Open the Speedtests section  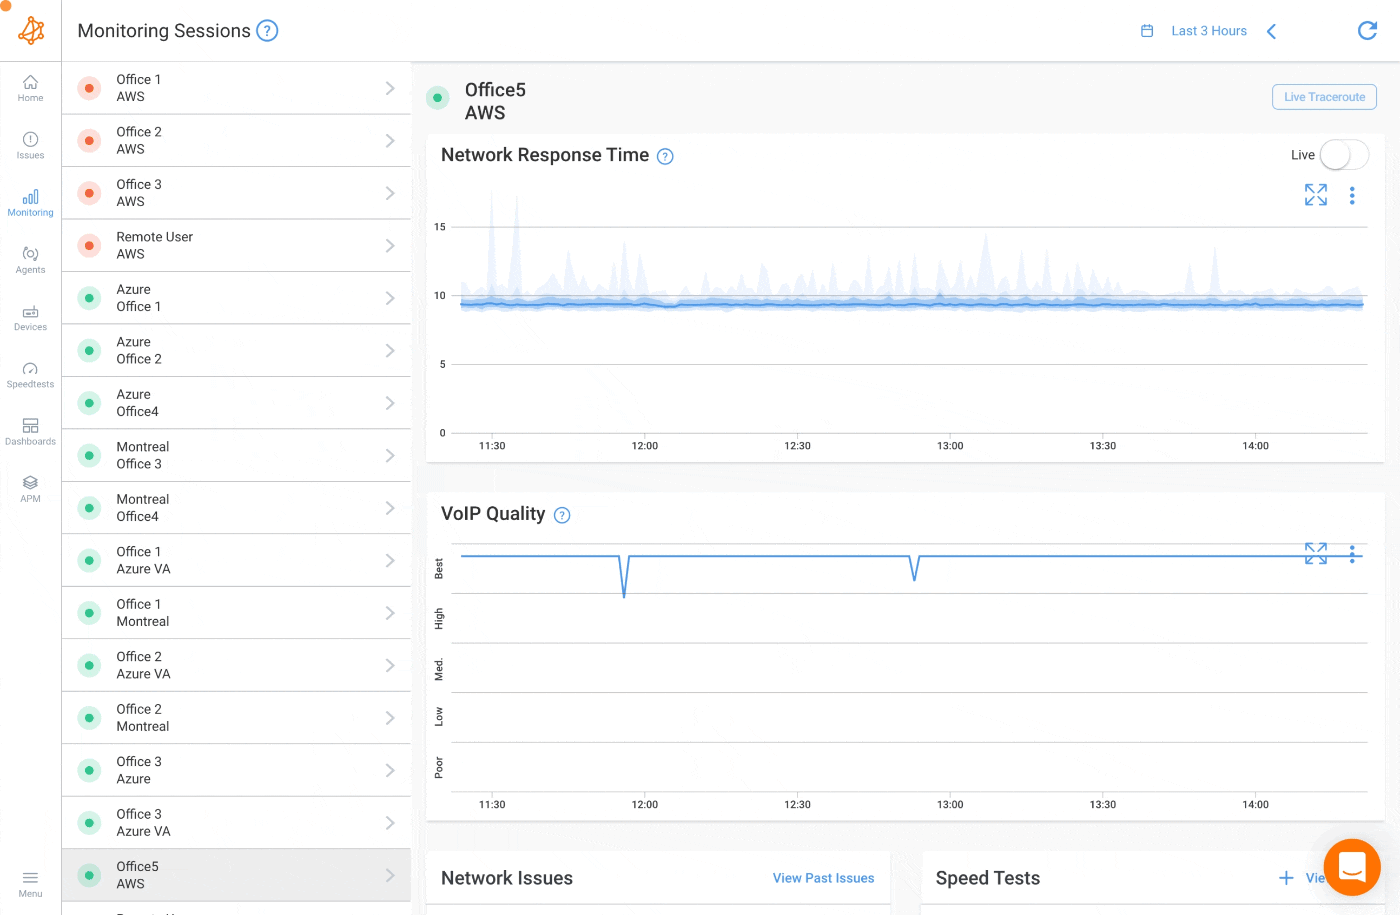(30, 375)
